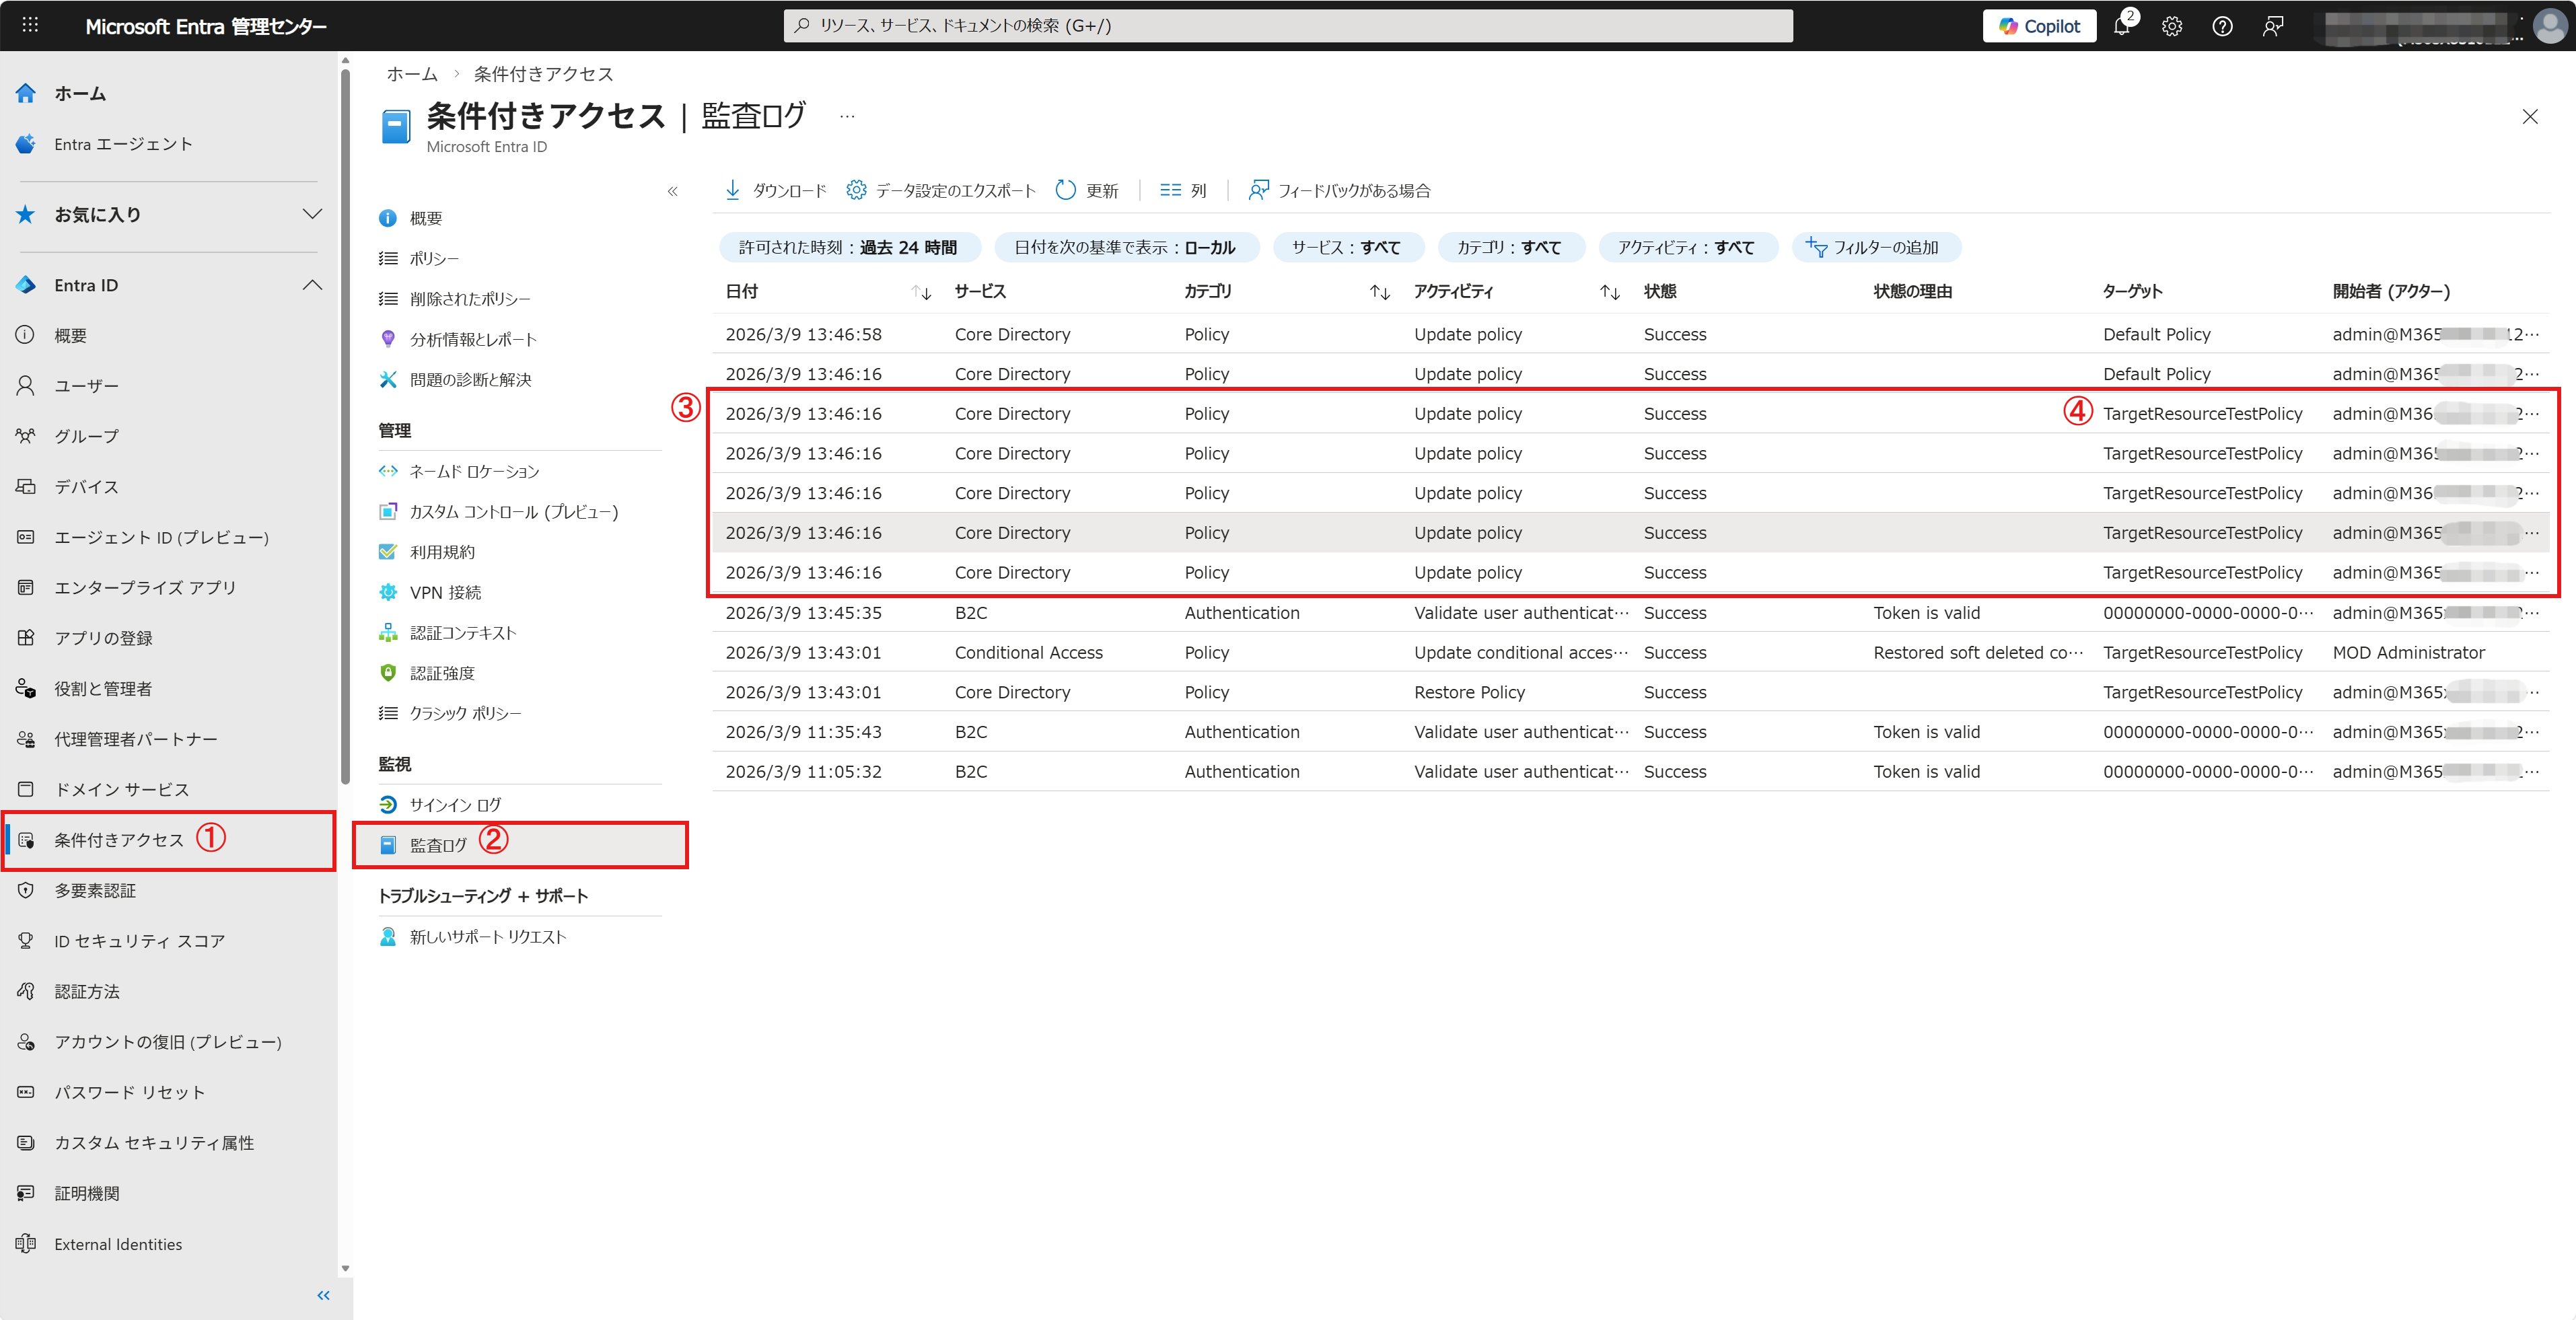Sort by 日付 column arrows
Image resolution: width=2576 pixels, height=1320 pixels.
click(x=921, y=292)
